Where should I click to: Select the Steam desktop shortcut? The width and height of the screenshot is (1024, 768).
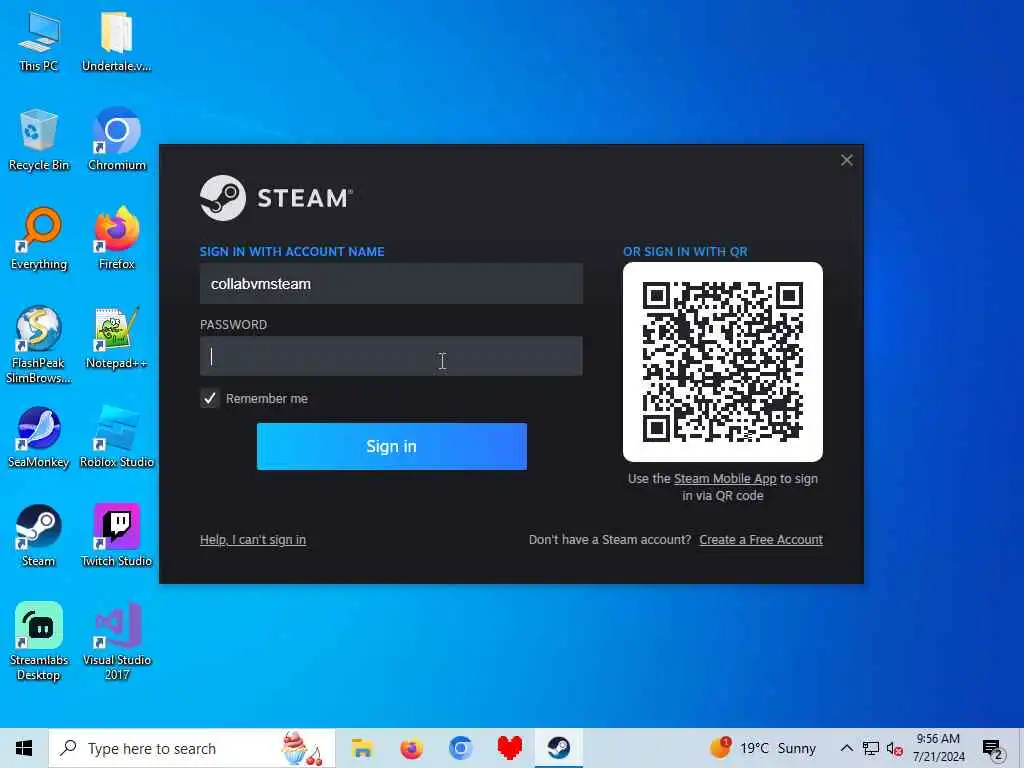click(x=39, y=536)
